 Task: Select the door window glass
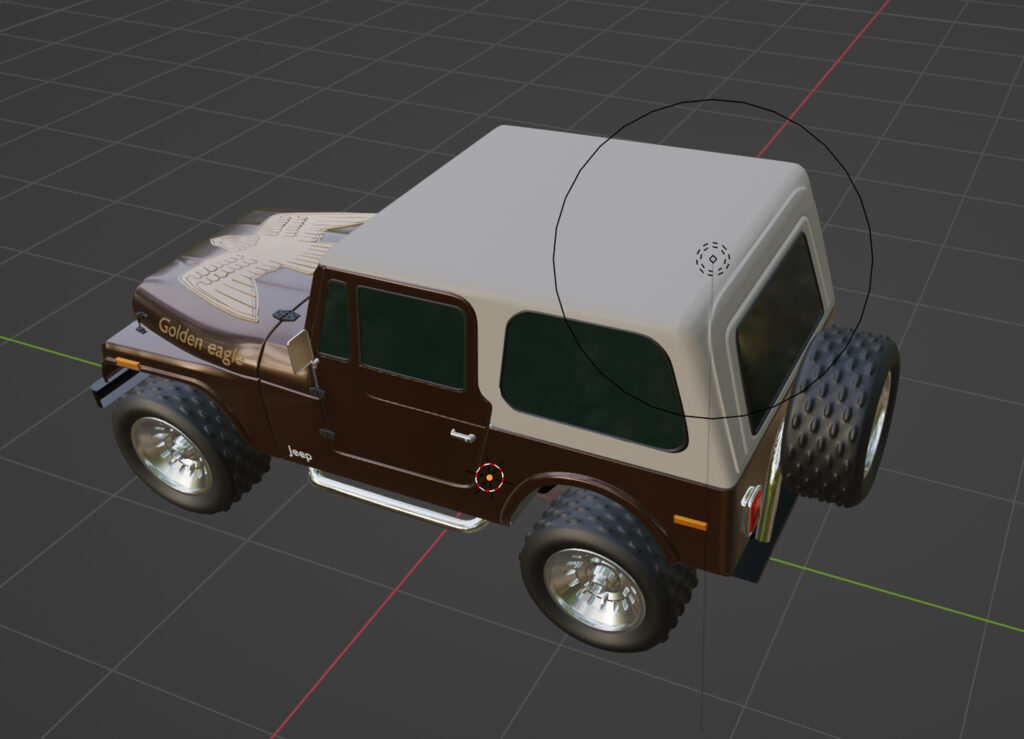coord(411,338)
